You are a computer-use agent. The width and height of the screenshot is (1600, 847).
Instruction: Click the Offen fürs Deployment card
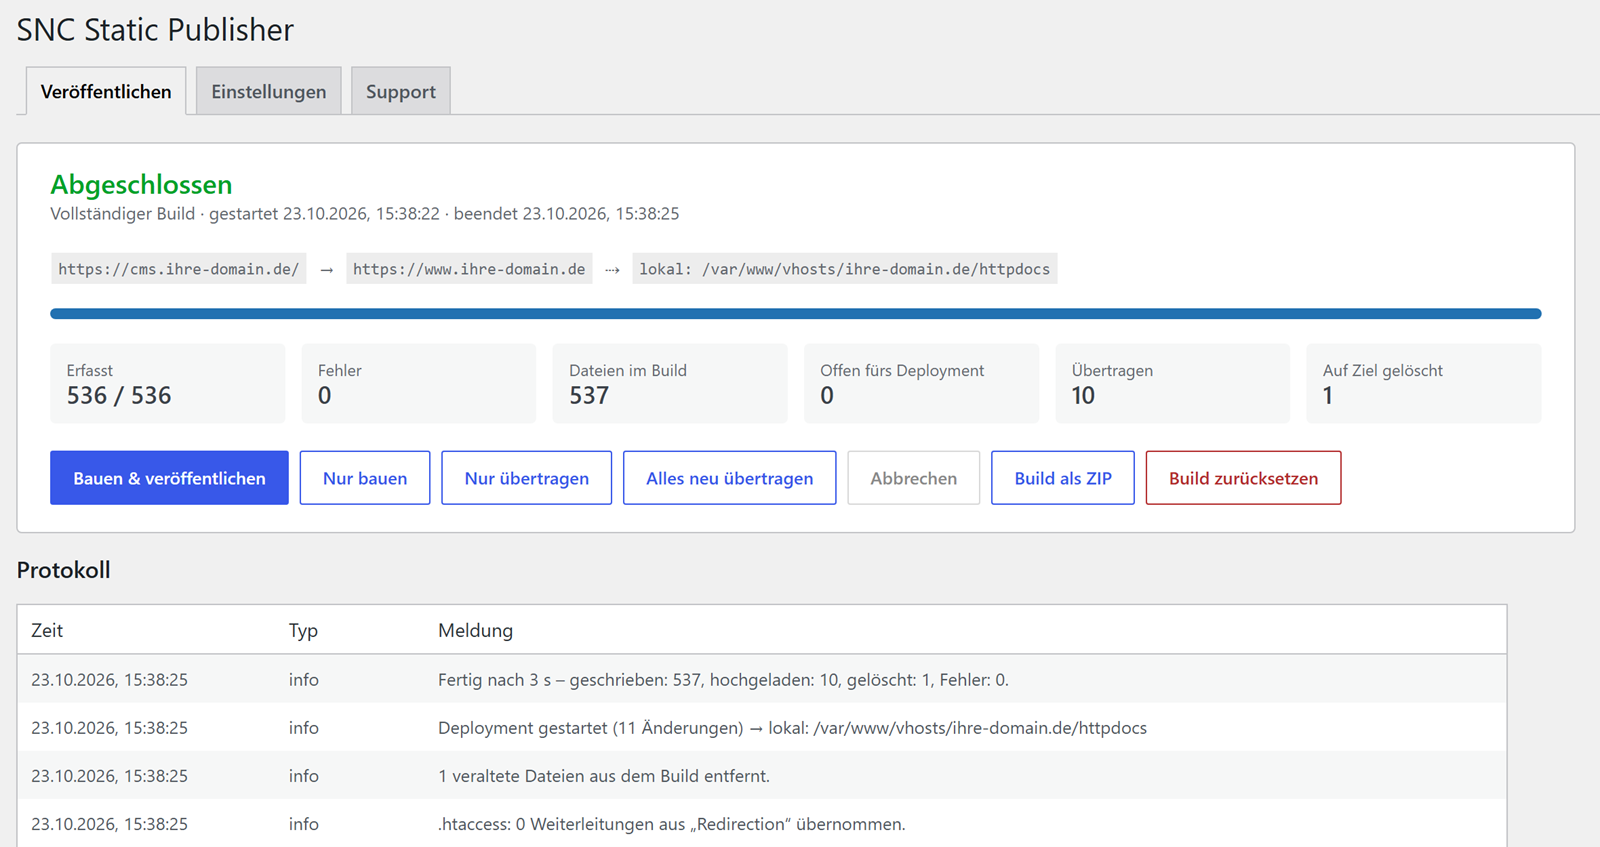pyautogui.click(x=922, y=384)
